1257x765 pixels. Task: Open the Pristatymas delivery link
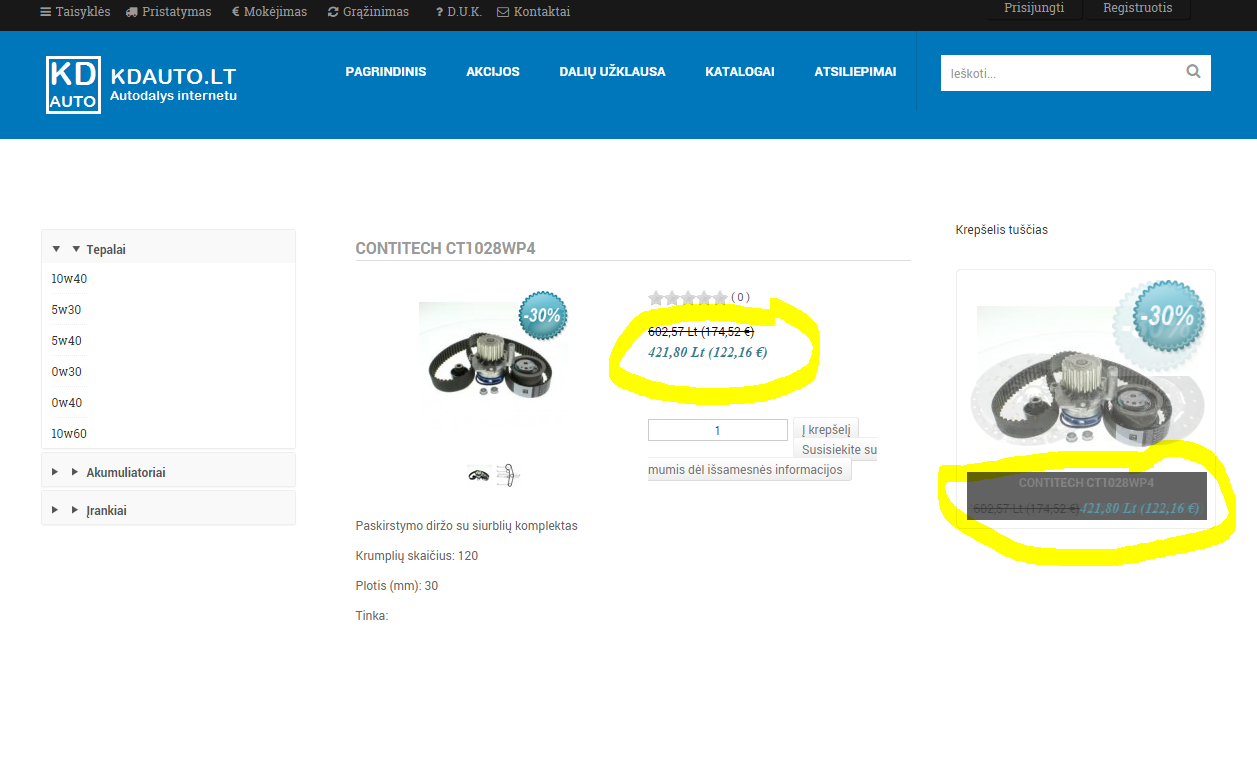coord(169,12)
